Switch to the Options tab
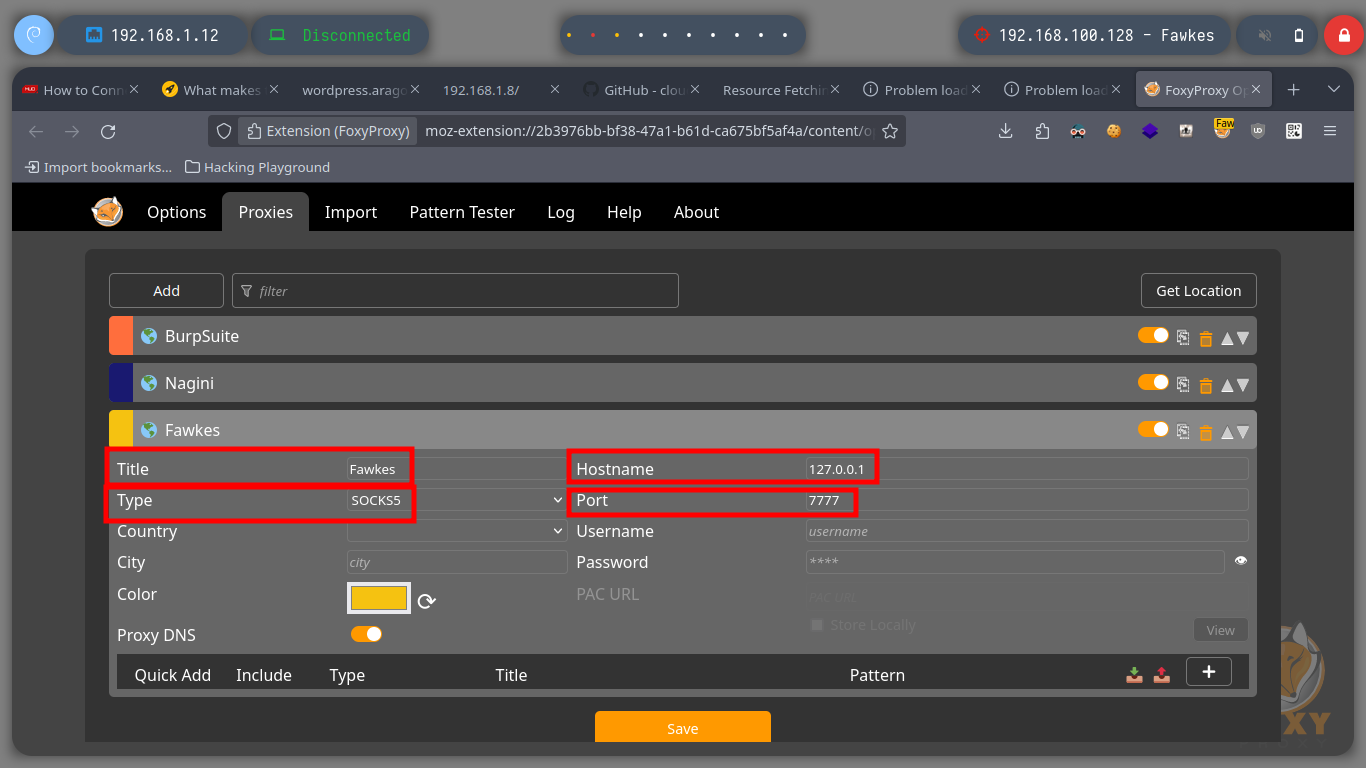The height and width of the screenshot is (768, 1366). click(176, 212)
